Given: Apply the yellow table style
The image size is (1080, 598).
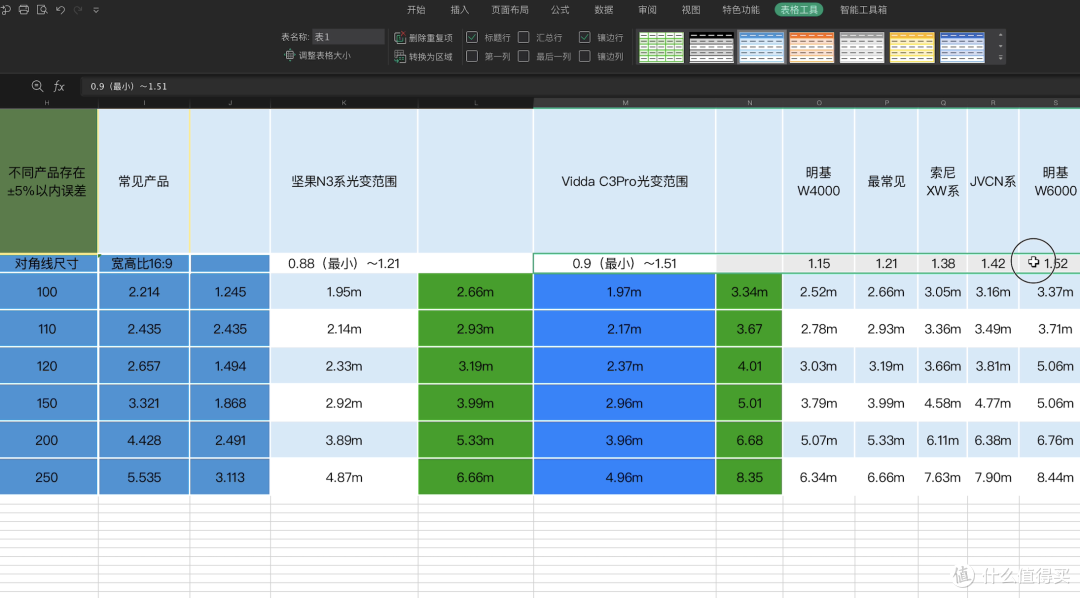Looking at the screenshot, I should (912, 48).
